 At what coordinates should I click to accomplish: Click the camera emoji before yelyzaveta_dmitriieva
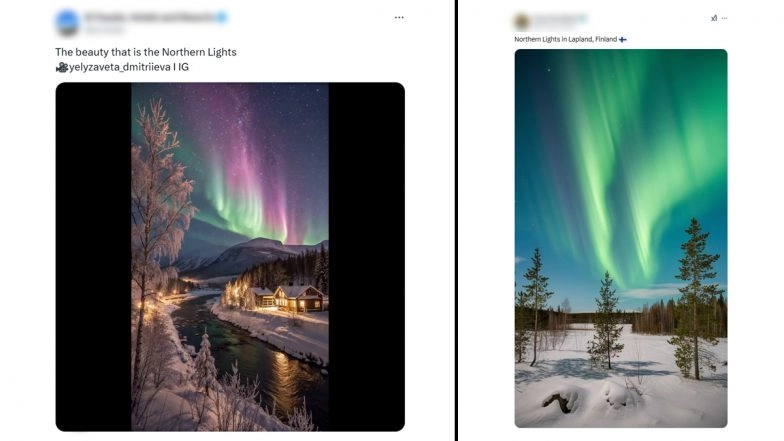pyautogui.click(x=61, y=67)
